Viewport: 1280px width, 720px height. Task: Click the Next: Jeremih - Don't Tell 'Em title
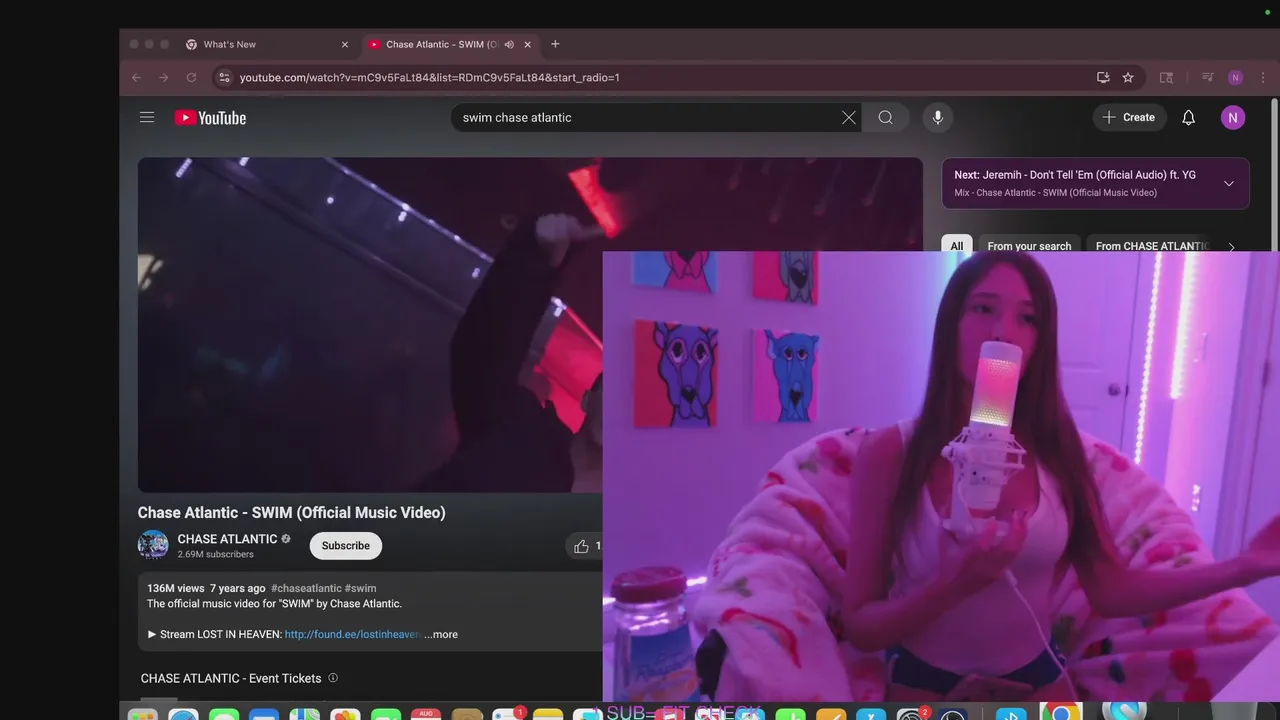pos(1075,174)
